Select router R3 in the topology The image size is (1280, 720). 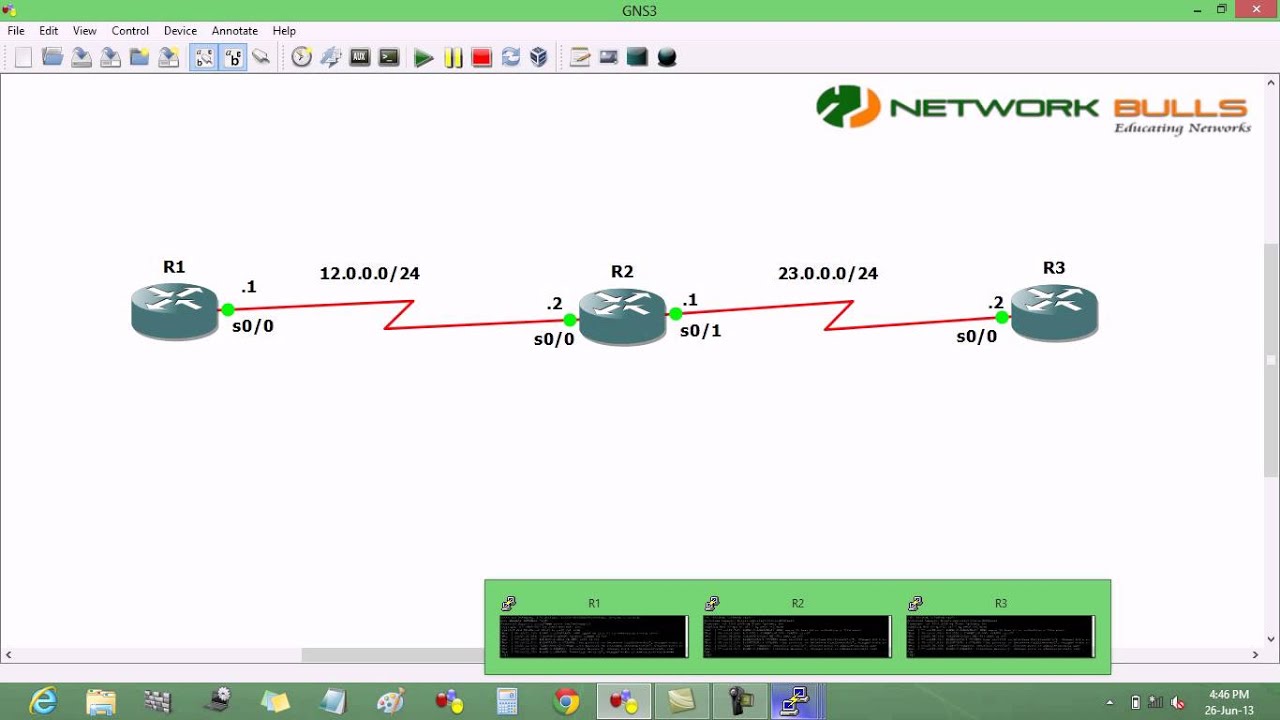point(1054,313)
